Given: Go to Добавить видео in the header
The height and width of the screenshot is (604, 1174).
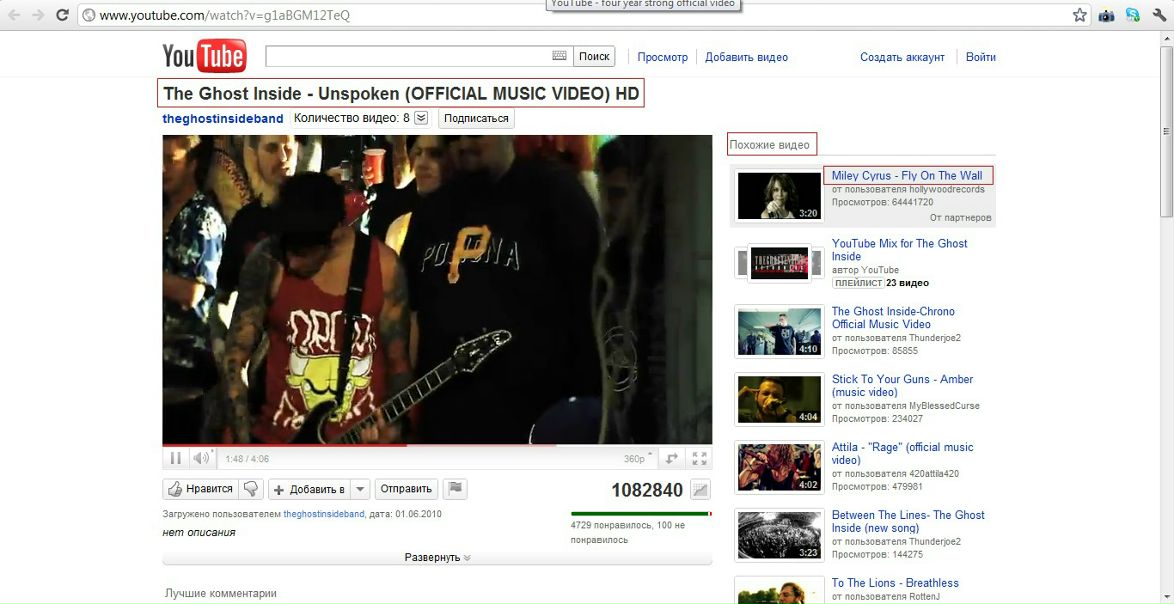Looking at the screenshot, I should pos(746,57).
